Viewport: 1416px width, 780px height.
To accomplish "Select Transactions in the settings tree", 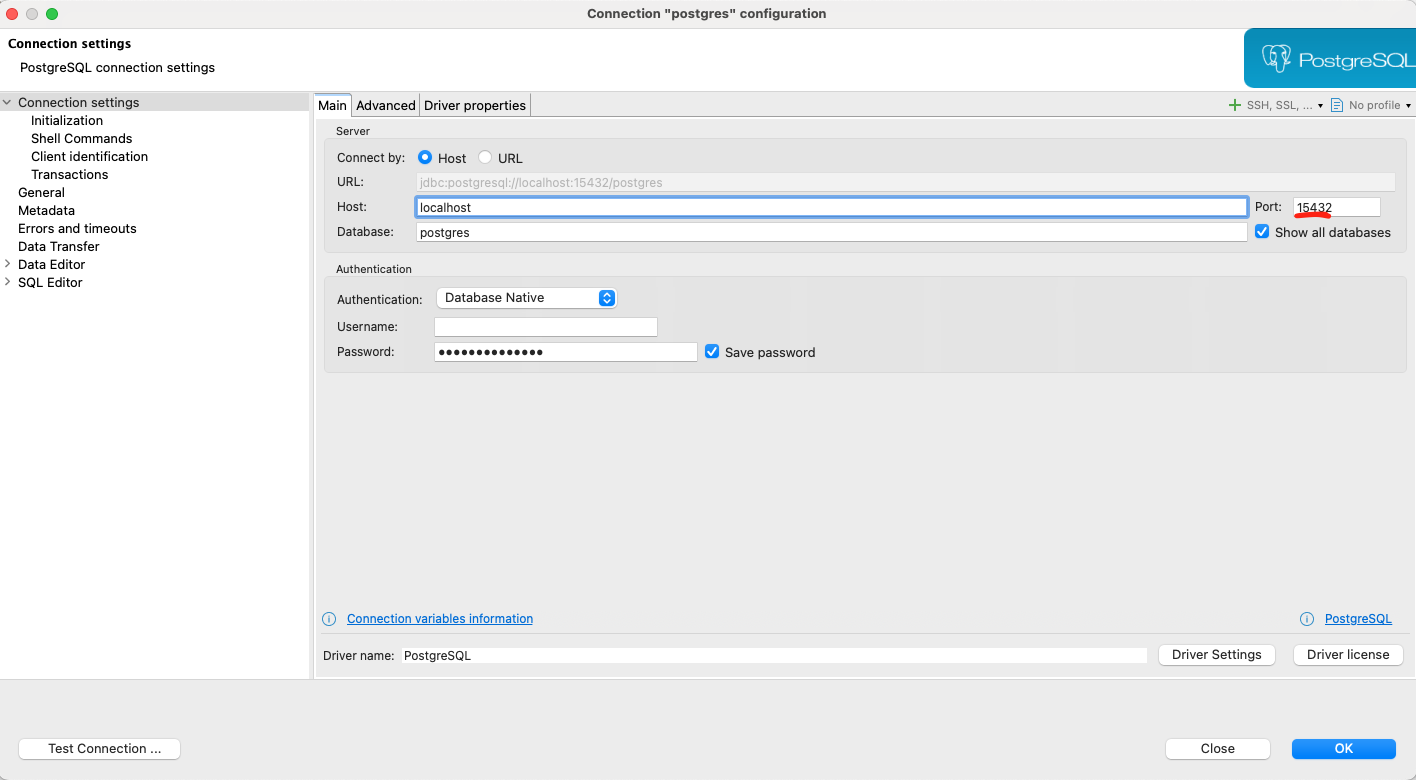I will 70,174.
